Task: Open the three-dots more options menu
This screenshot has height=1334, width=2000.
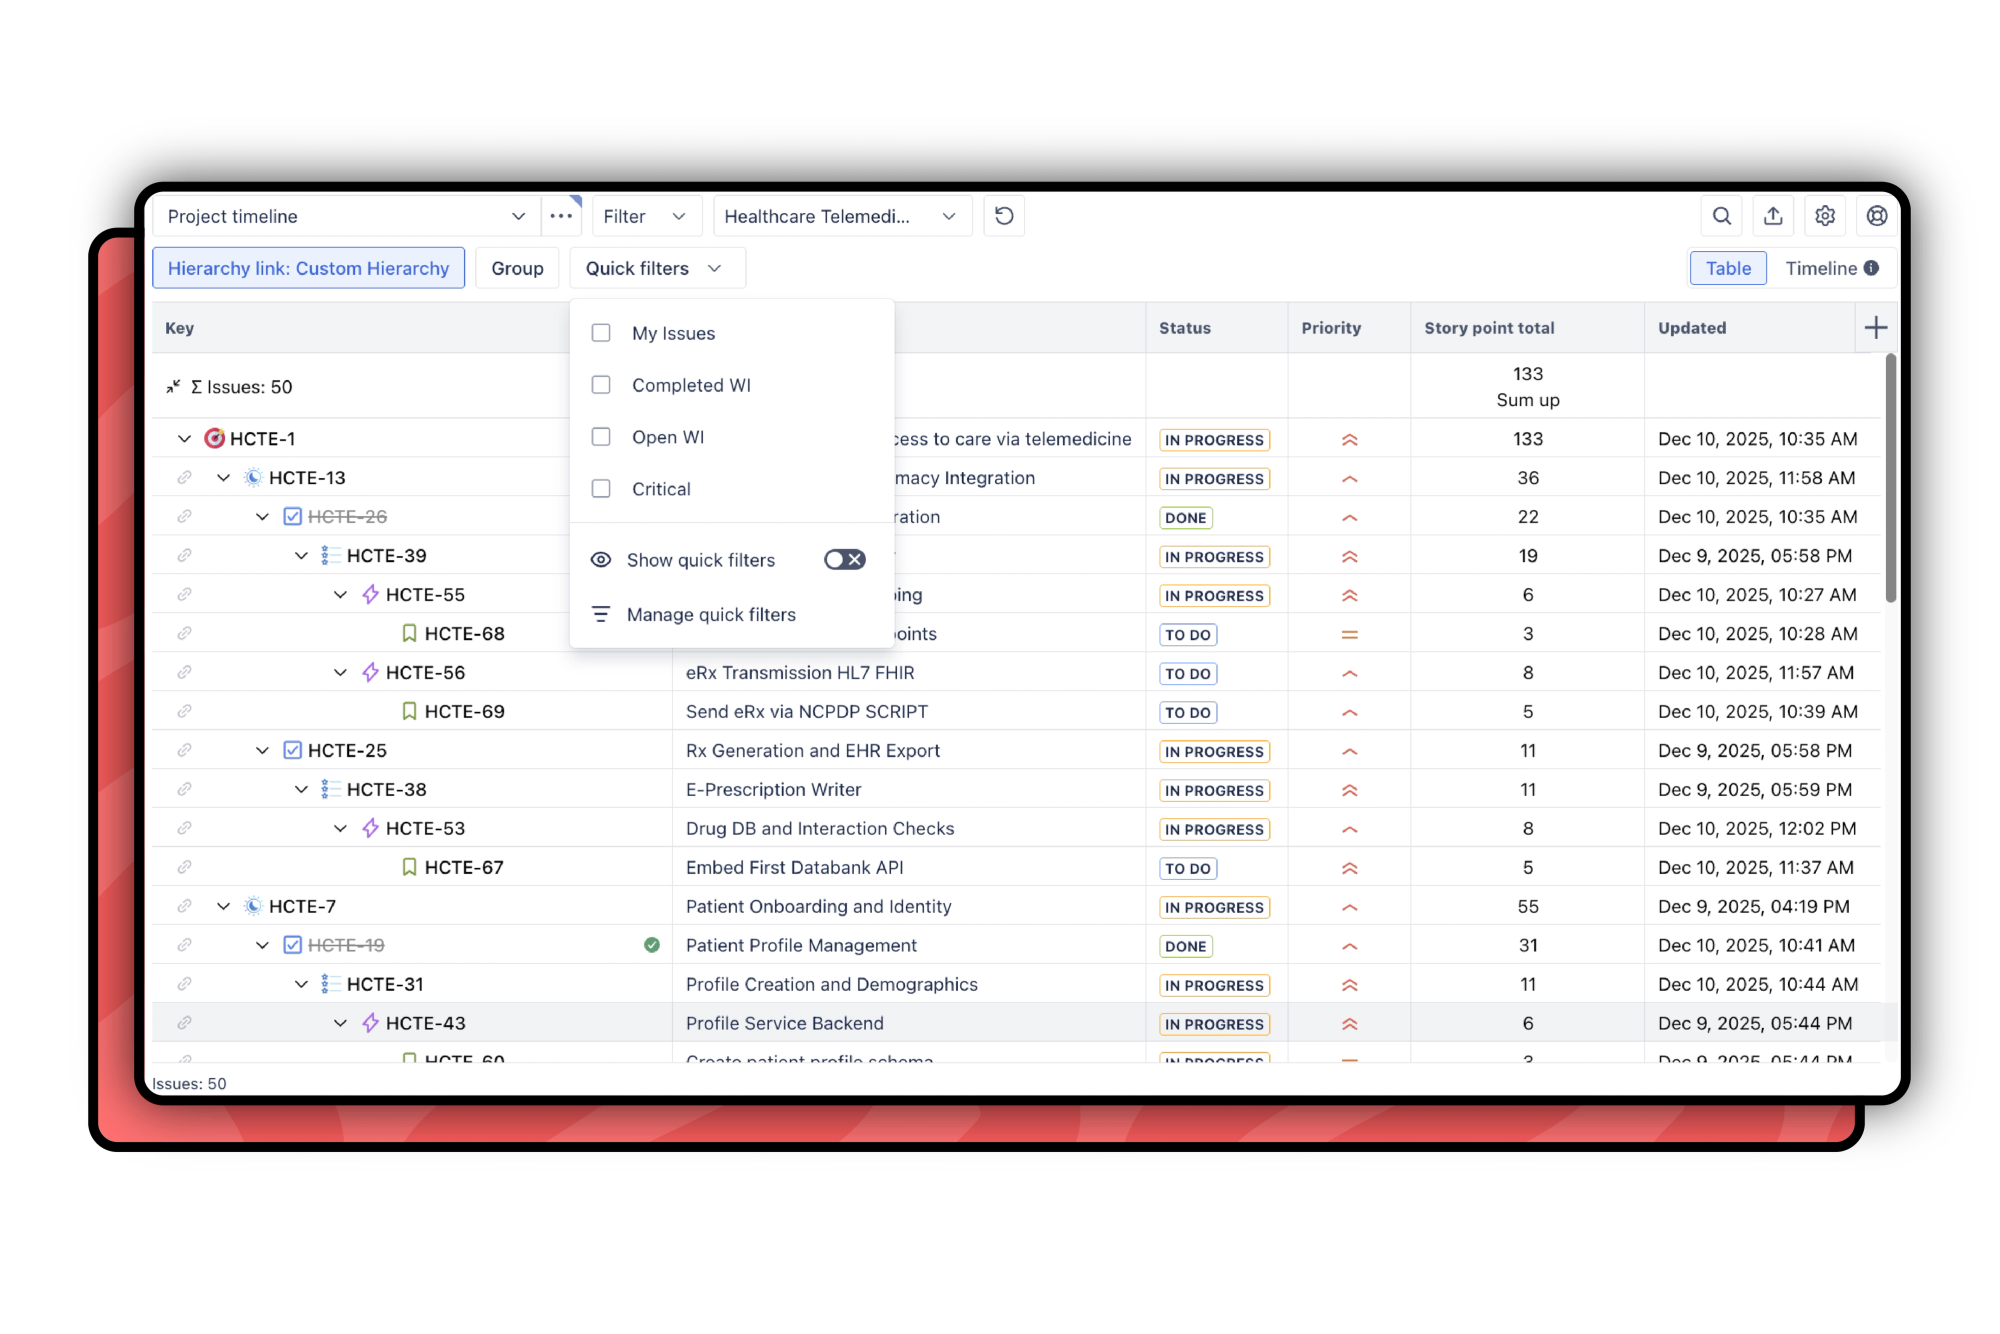Action: pyautogui.click(x=561, y=216)
